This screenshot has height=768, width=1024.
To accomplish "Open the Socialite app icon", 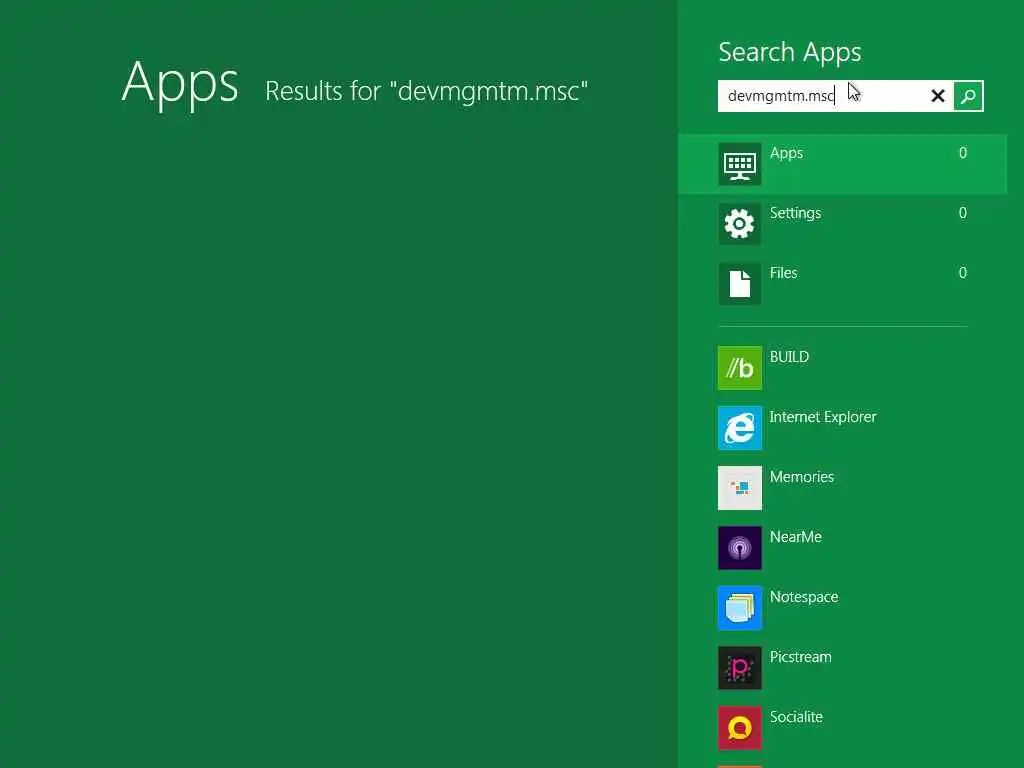I will 740,728.
